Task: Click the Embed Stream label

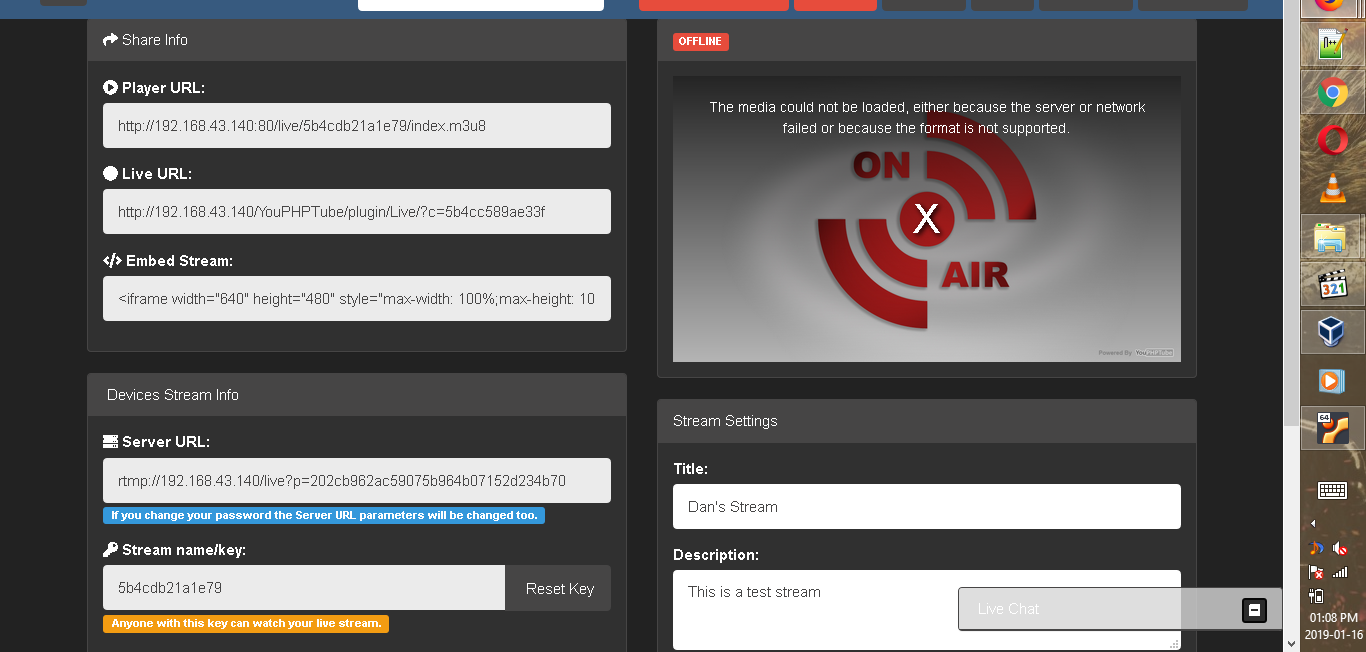Action: point(168,261)
